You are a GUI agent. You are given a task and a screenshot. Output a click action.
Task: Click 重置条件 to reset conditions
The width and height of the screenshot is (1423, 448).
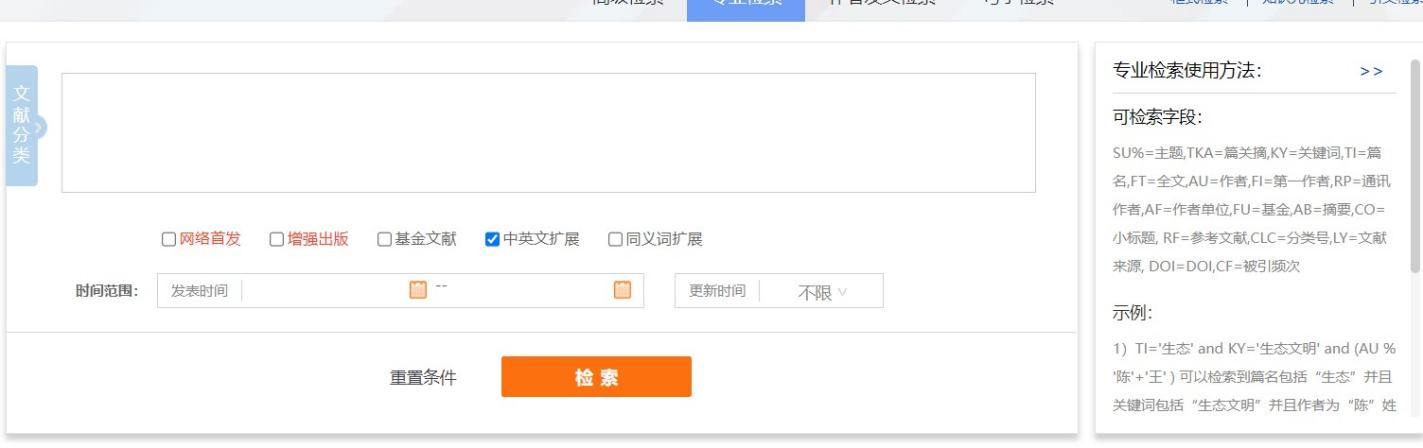pos(422,378)
